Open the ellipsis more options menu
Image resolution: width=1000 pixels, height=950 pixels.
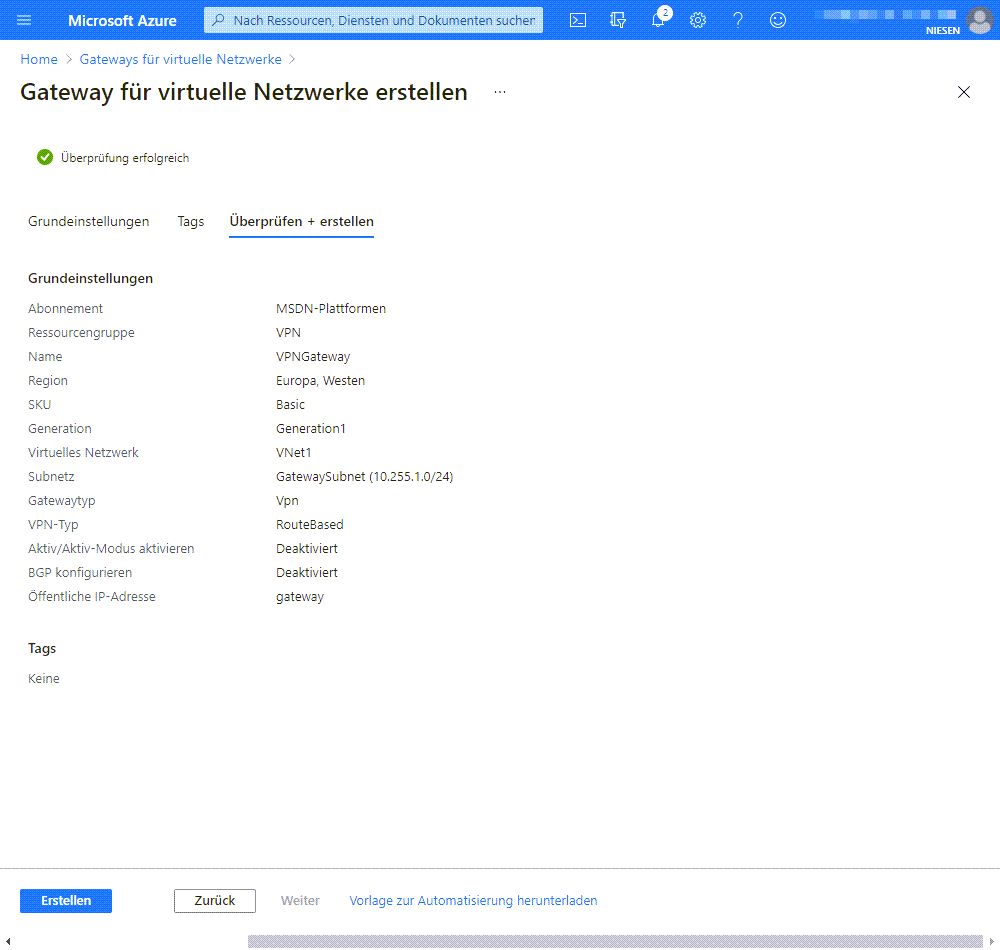point(500,92)
